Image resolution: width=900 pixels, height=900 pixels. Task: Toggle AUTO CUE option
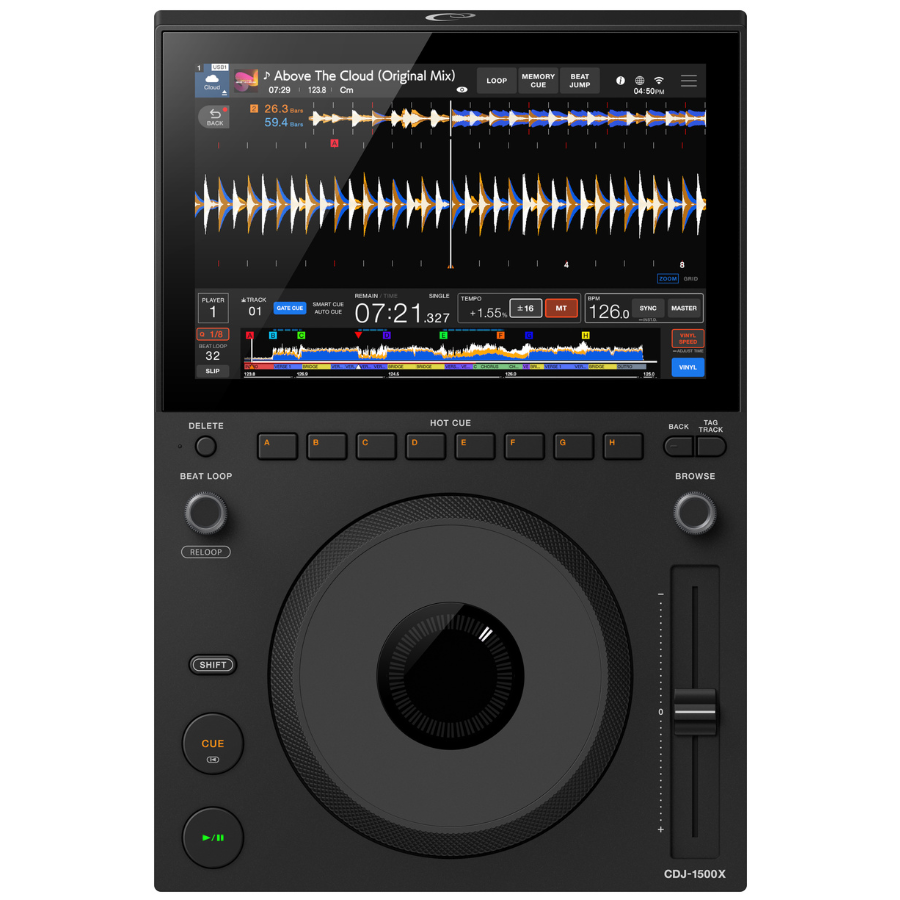[x=328, y=312]
